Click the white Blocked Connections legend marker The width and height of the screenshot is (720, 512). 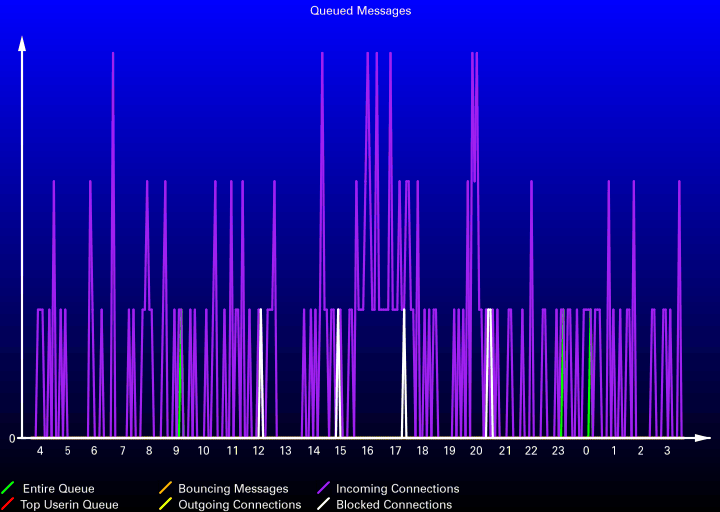coord(323,505)
